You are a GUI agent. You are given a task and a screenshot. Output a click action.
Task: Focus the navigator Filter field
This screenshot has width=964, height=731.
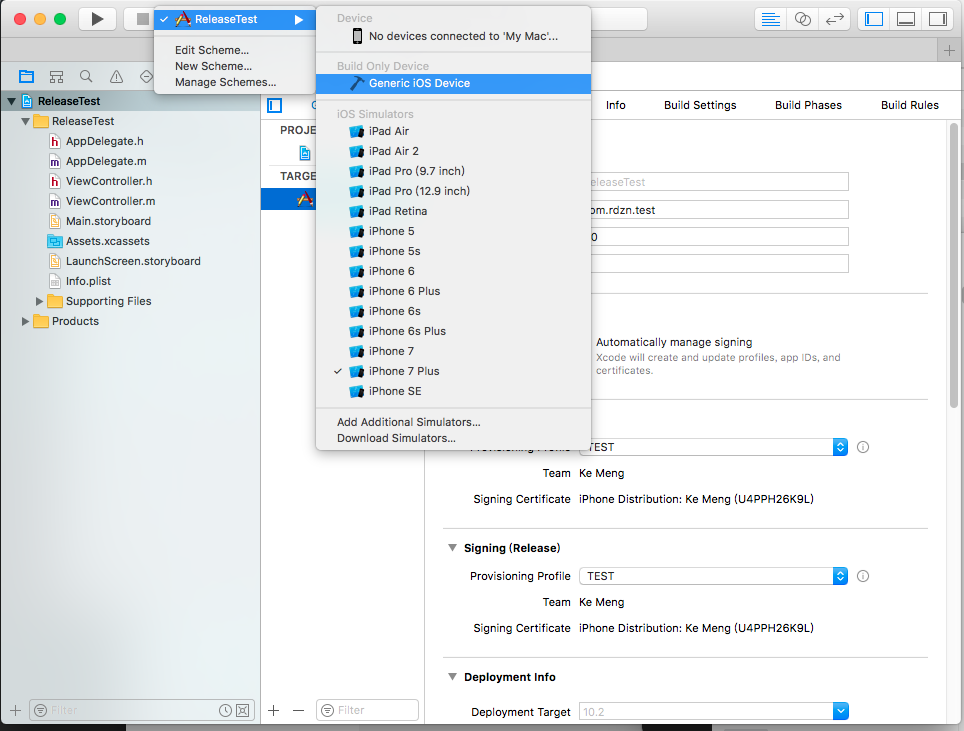tap(142, 710)
